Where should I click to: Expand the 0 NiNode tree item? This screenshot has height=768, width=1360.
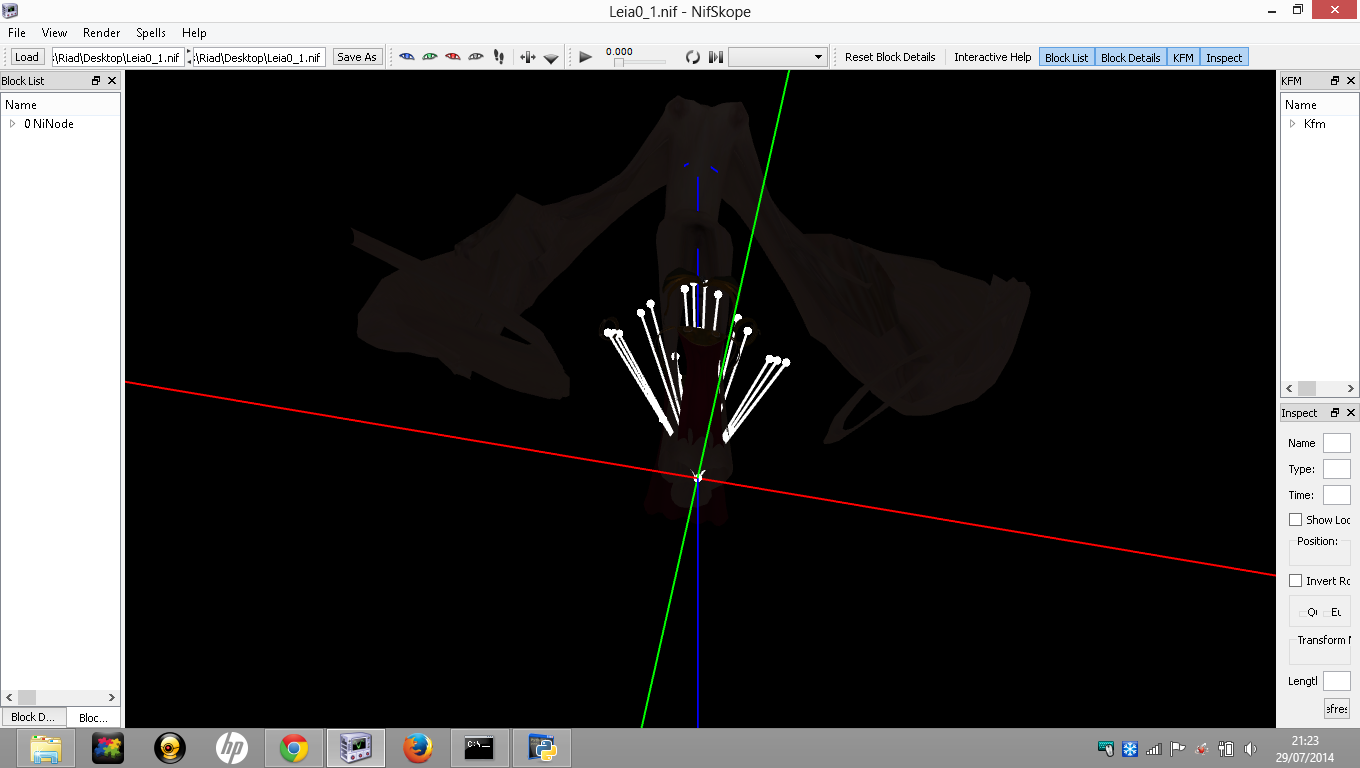tap(12, 124)
